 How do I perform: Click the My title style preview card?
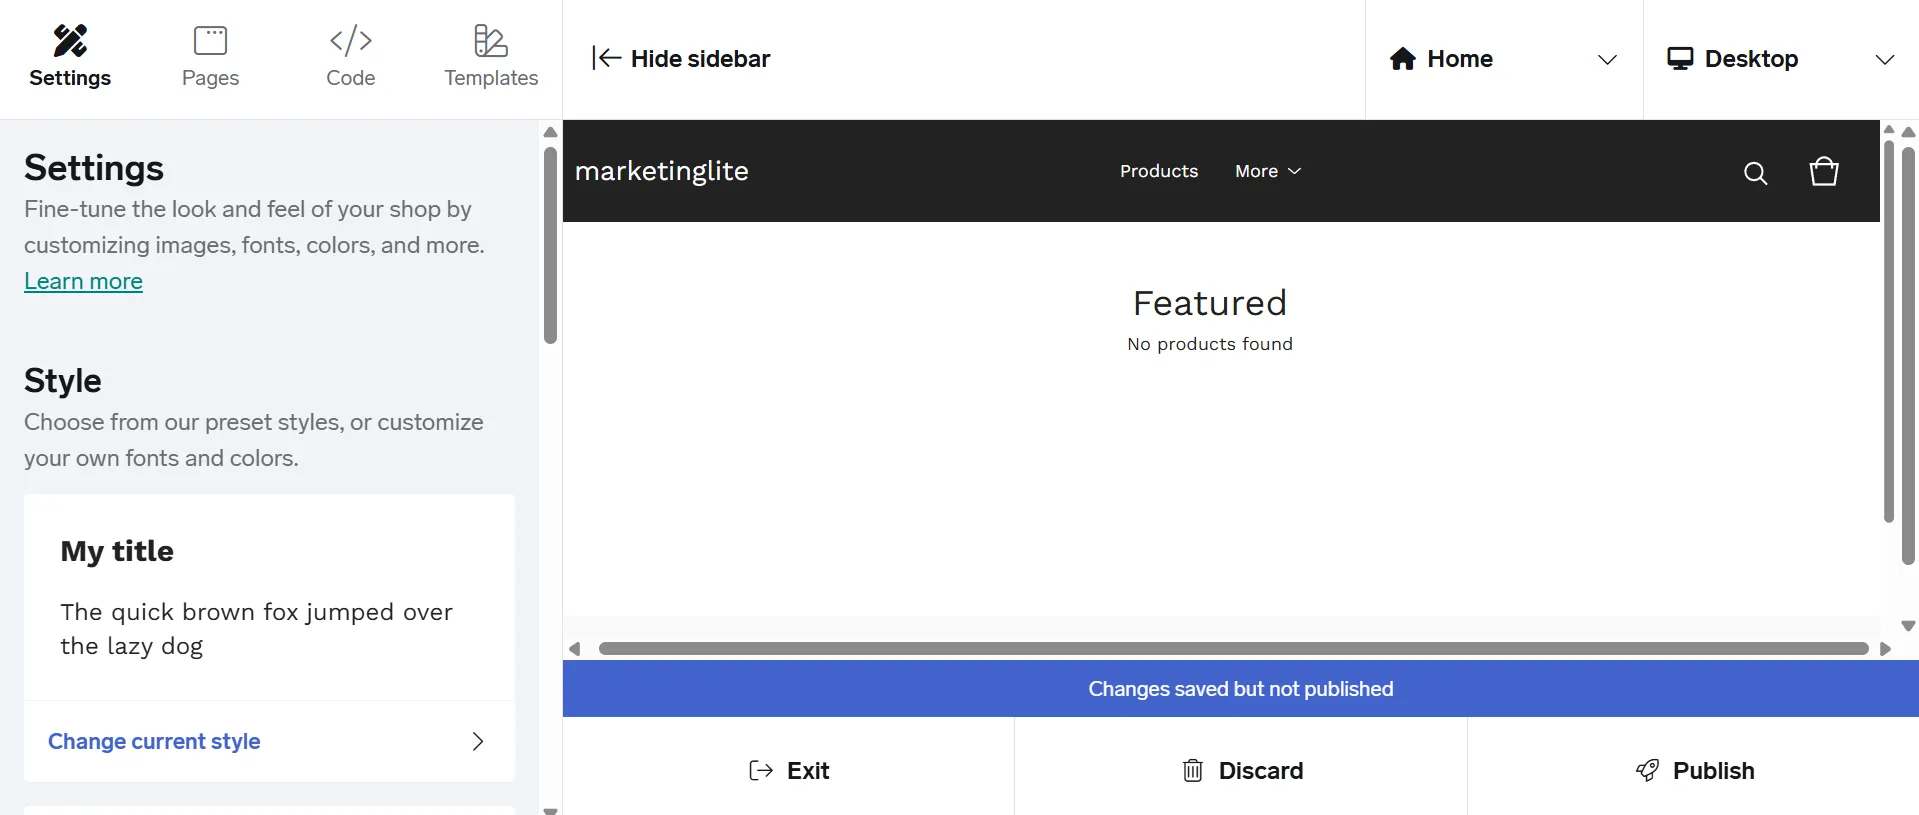click(x=269, y=597)
